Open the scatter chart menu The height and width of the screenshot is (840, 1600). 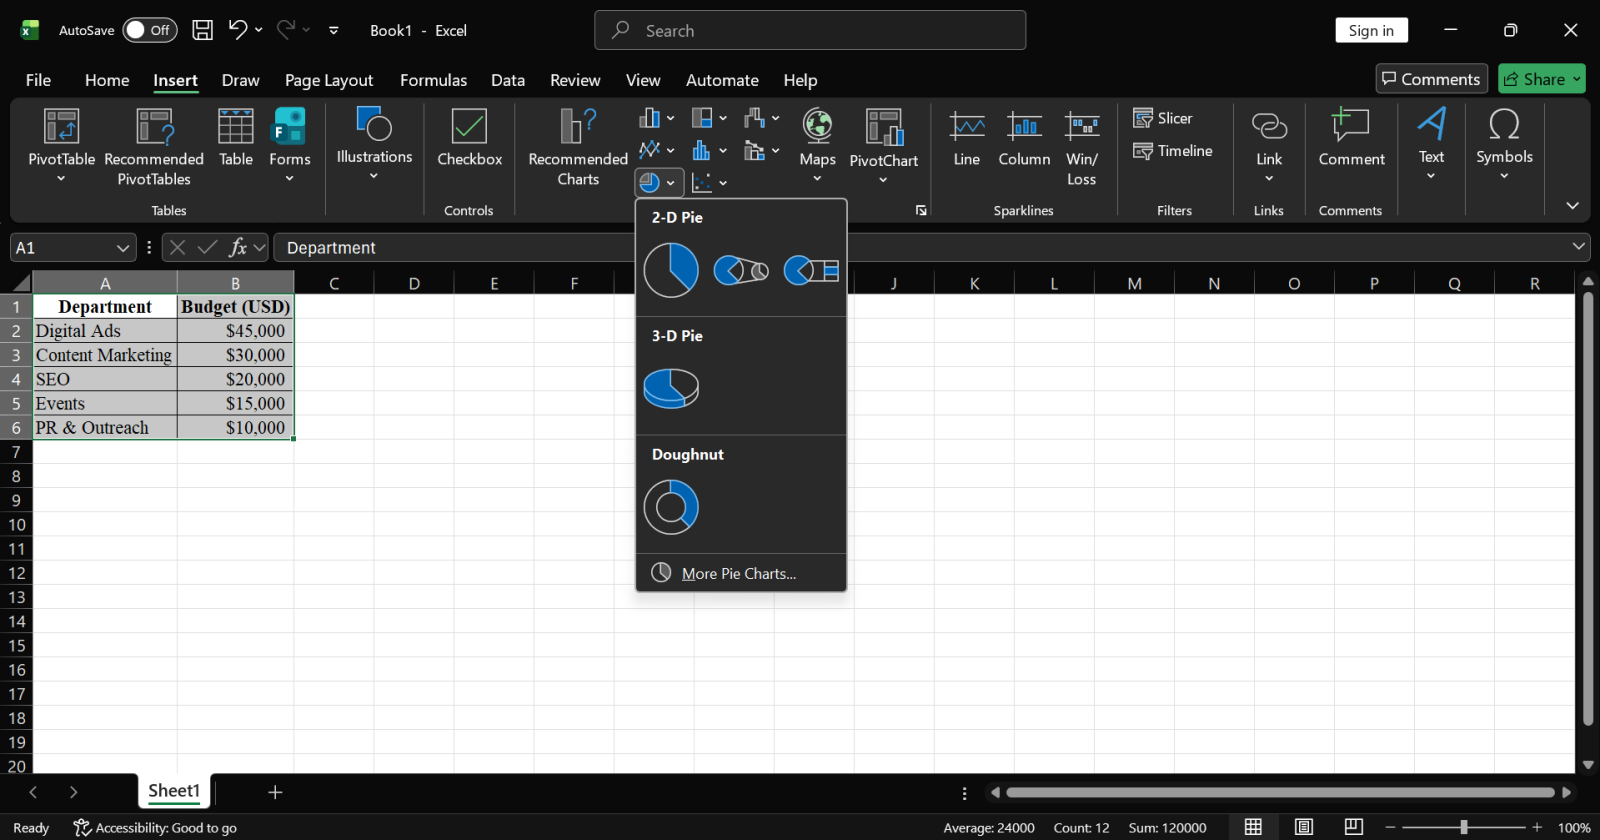click(x=709, y=182)
